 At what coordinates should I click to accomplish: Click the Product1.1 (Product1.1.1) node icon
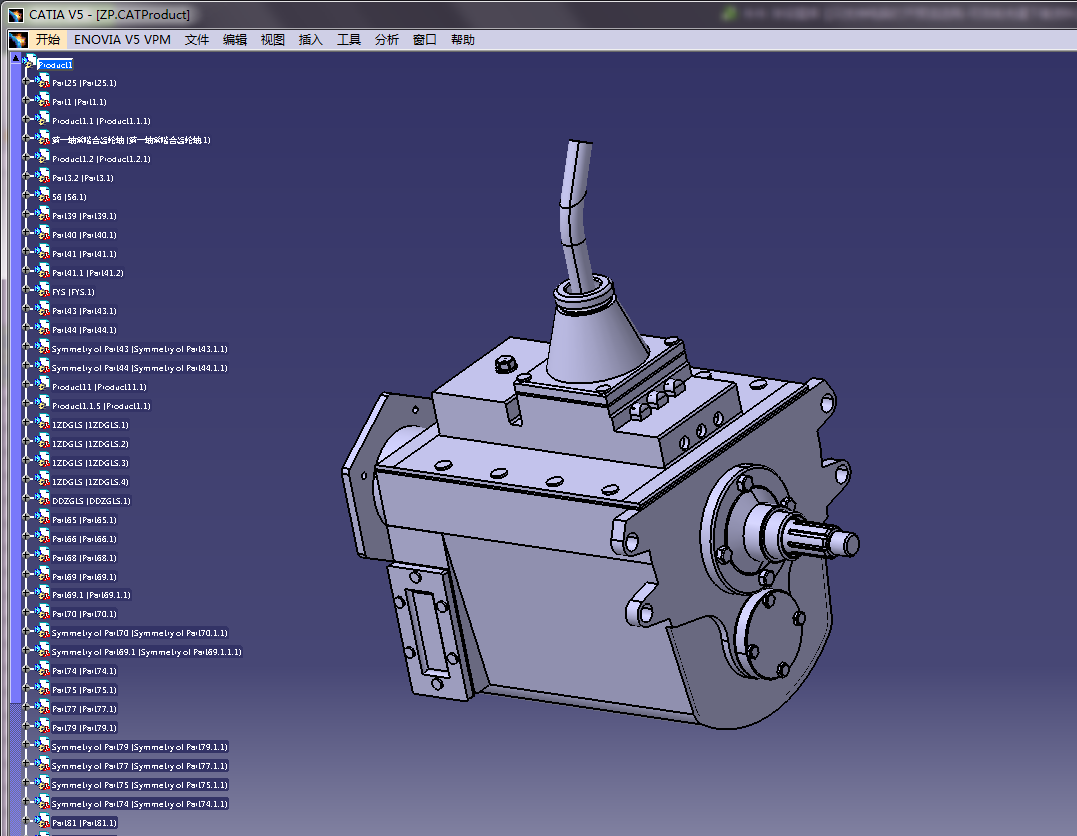point(43,120)
